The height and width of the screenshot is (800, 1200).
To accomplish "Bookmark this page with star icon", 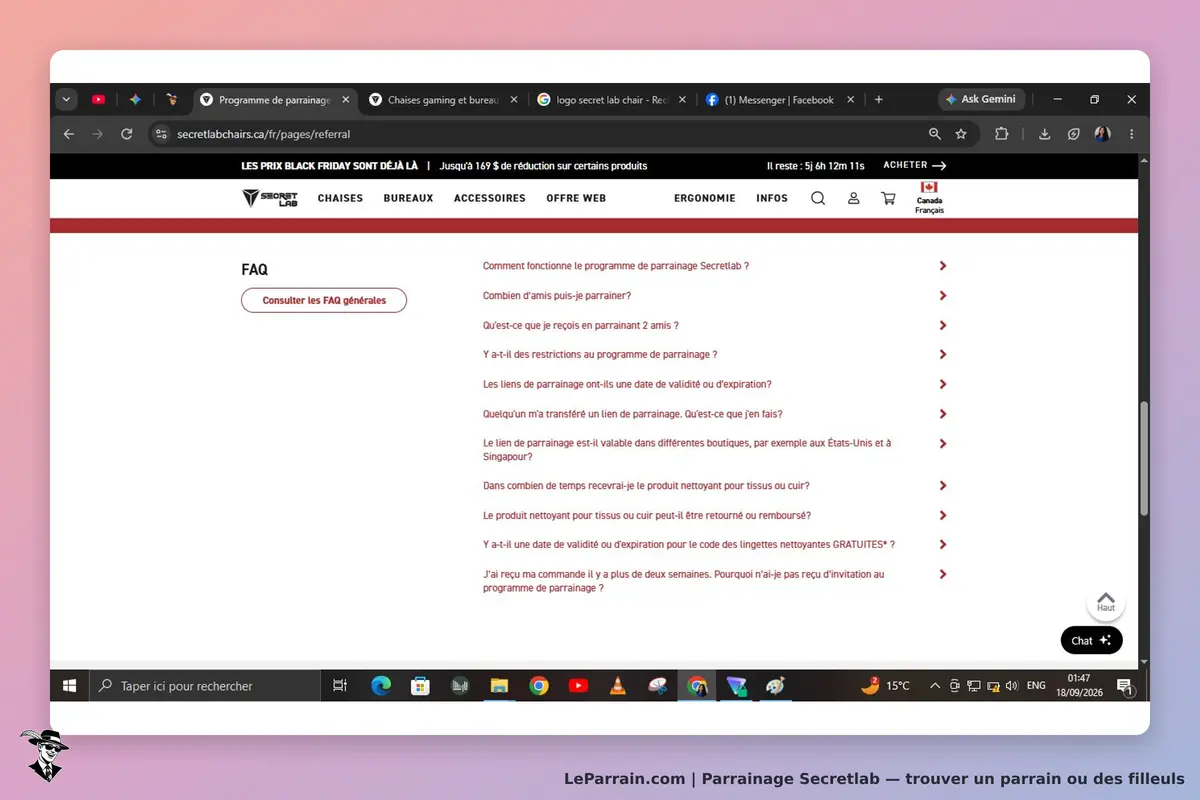I will click(961, 133).
